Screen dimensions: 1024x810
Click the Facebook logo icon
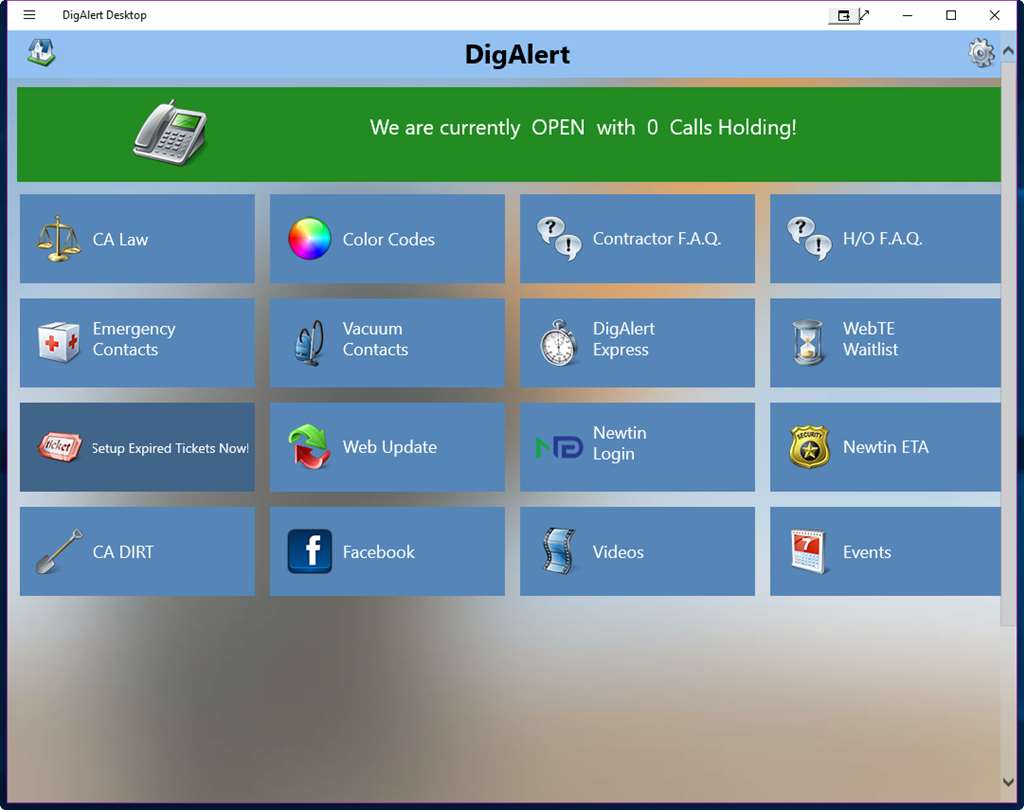coord(310,551)
